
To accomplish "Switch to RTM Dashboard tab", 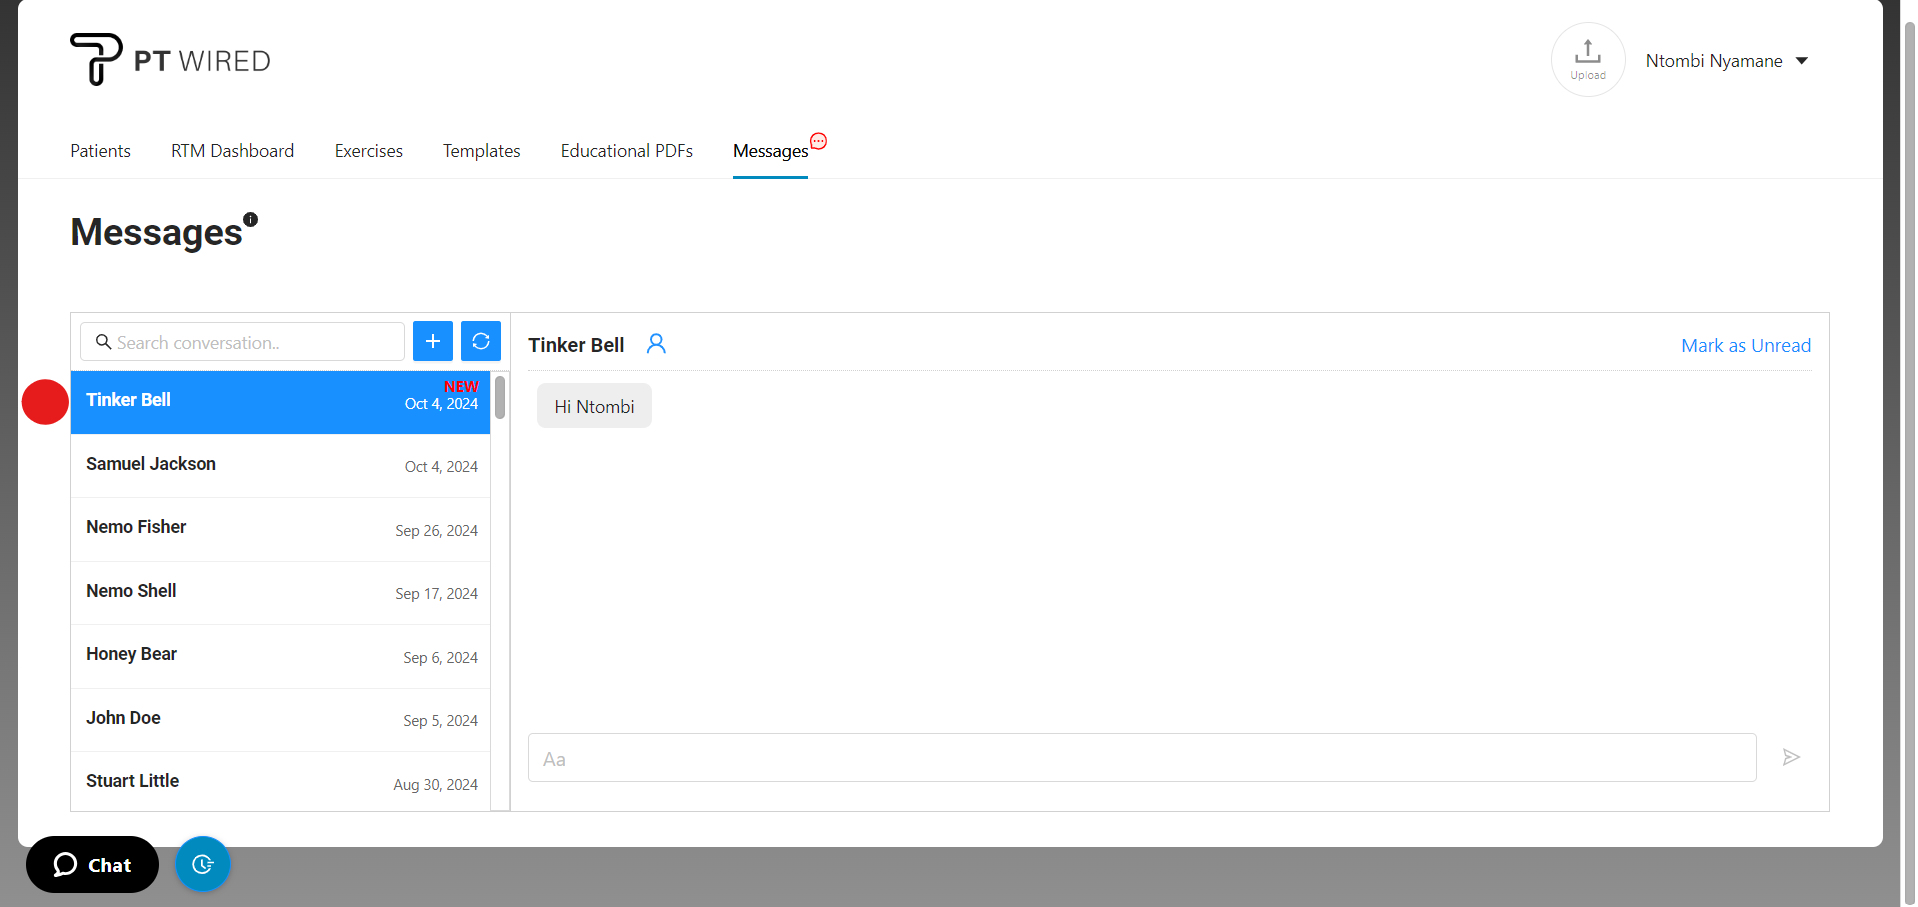I will (232, 151).
